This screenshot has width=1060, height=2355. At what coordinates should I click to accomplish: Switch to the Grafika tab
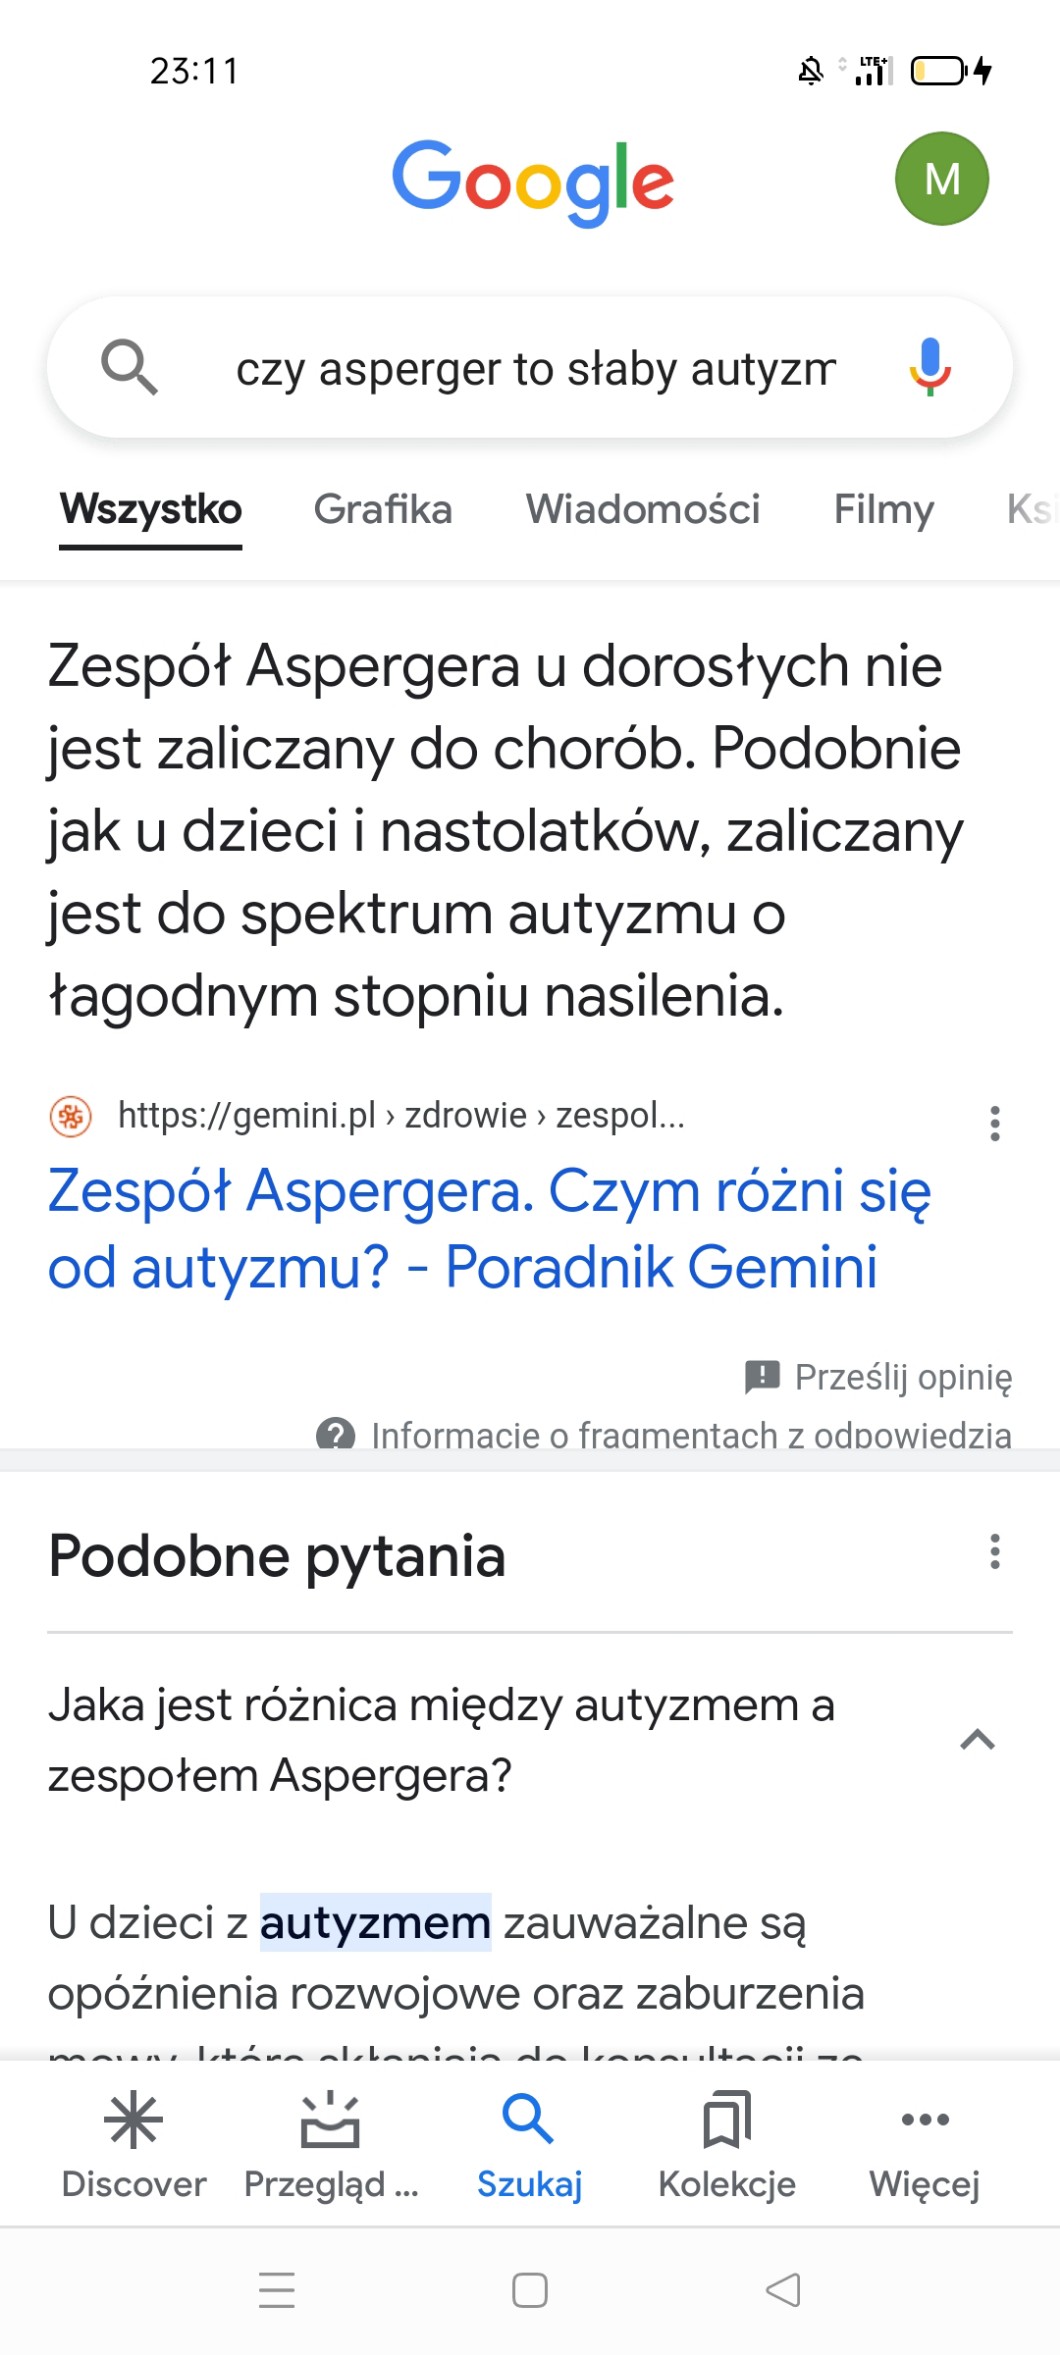383,510
